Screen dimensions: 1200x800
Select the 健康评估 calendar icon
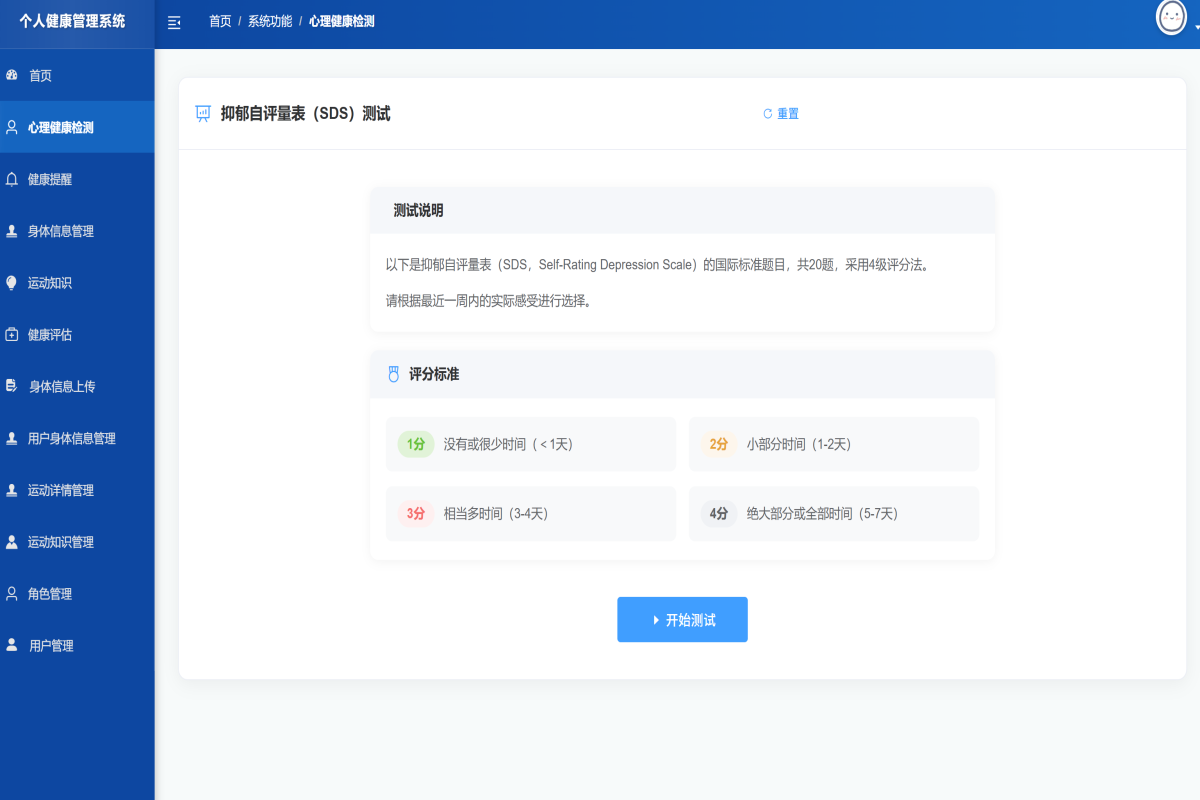[12, 334]
